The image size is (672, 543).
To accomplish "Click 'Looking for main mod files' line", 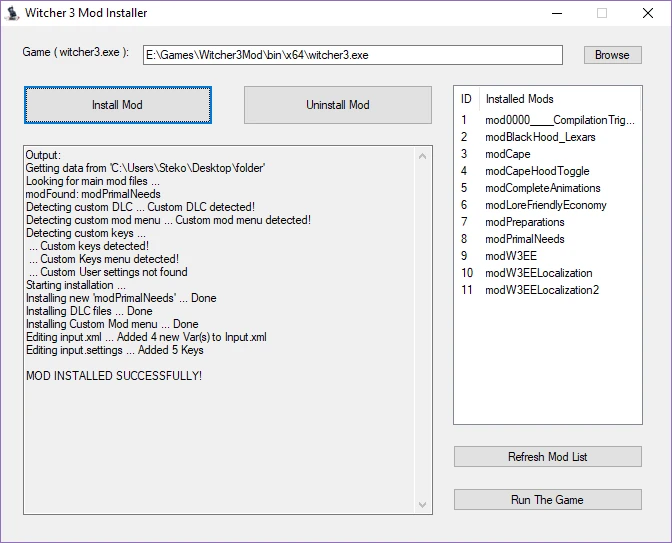I will coord(93,181).
